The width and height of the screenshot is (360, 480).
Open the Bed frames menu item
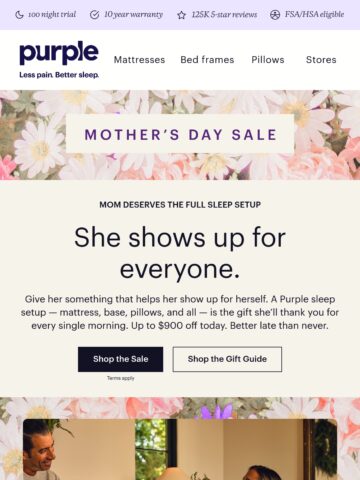click(x=207, y=60)
